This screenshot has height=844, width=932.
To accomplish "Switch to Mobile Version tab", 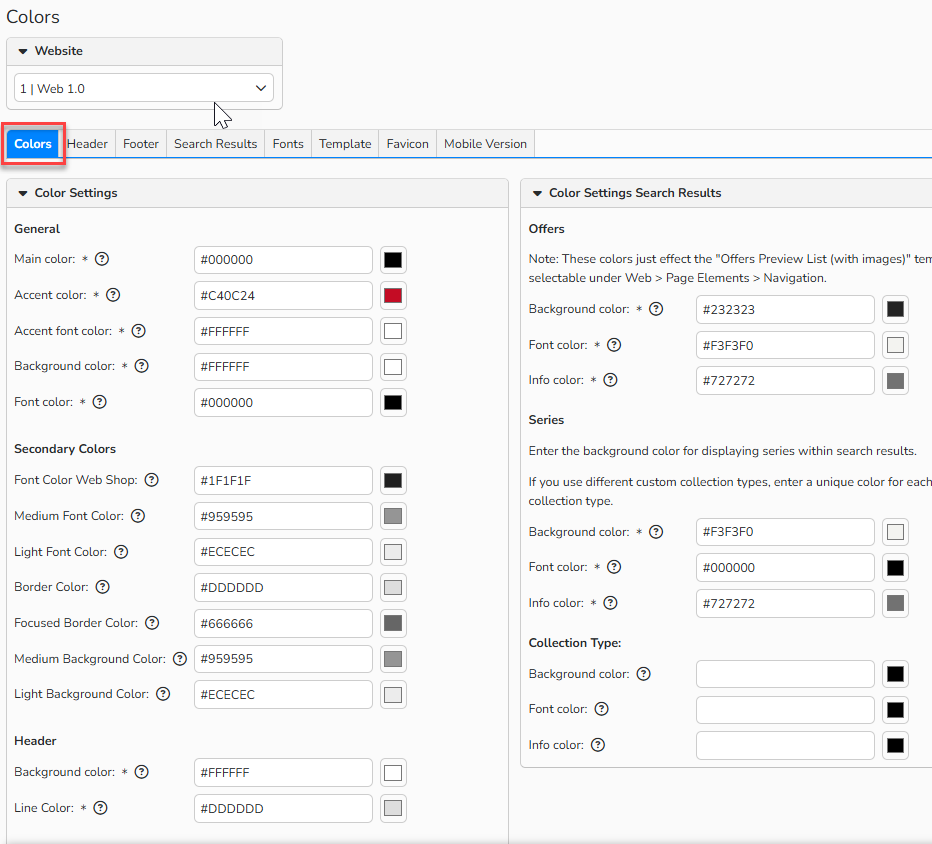I will 486,144.
